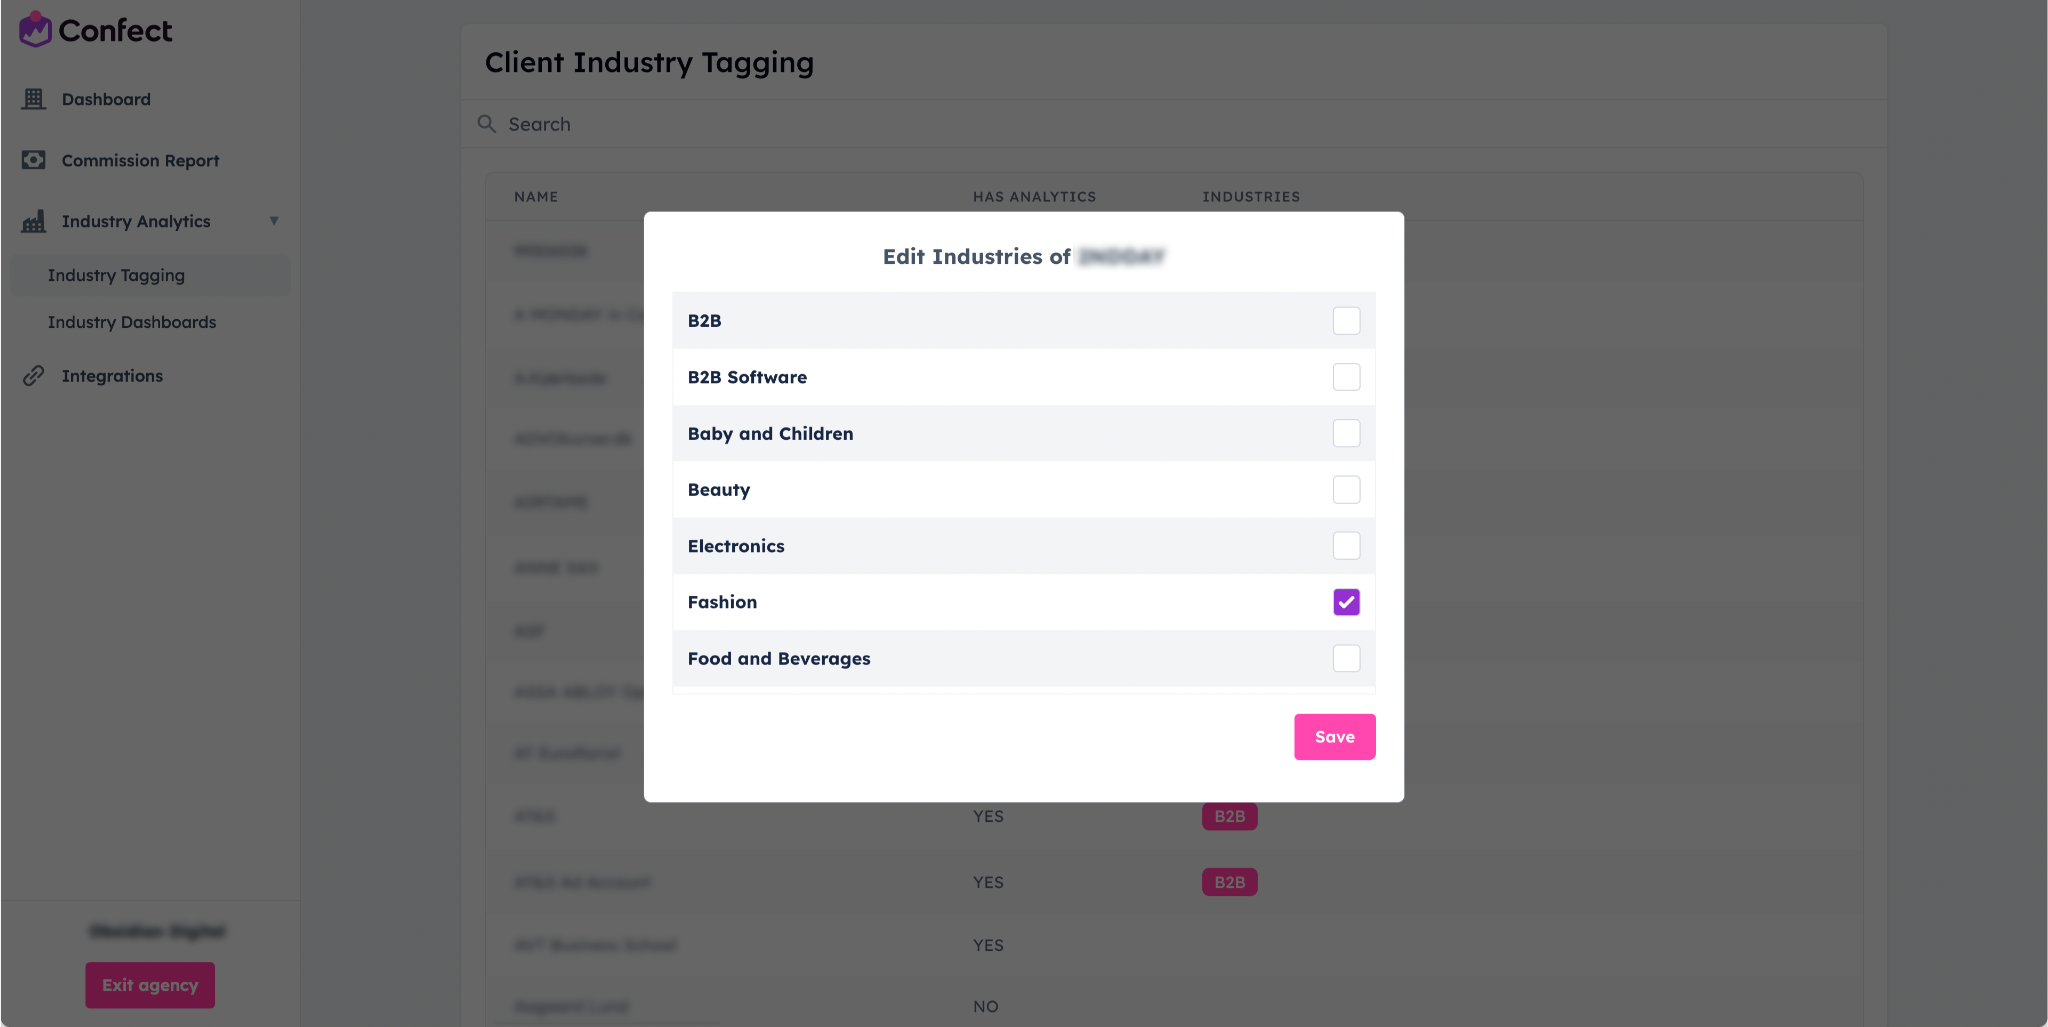Select the Beauty checkbox
This screenshot has height=1027, width=2048.
tap(1346, 490)
